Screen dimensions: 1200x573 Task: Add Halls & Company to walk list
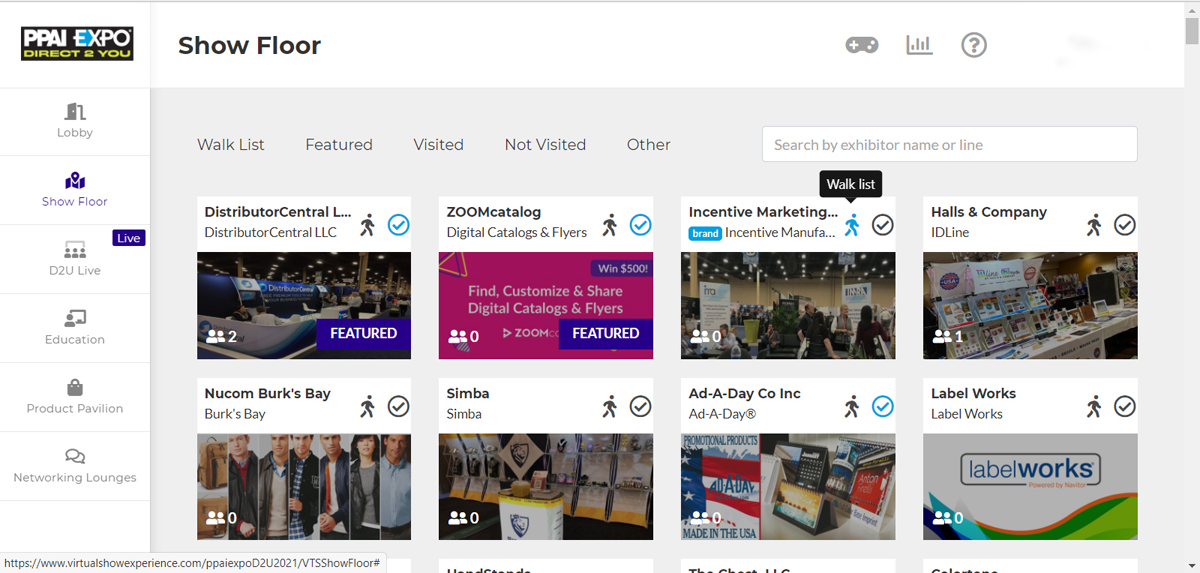coord(1094,225)
